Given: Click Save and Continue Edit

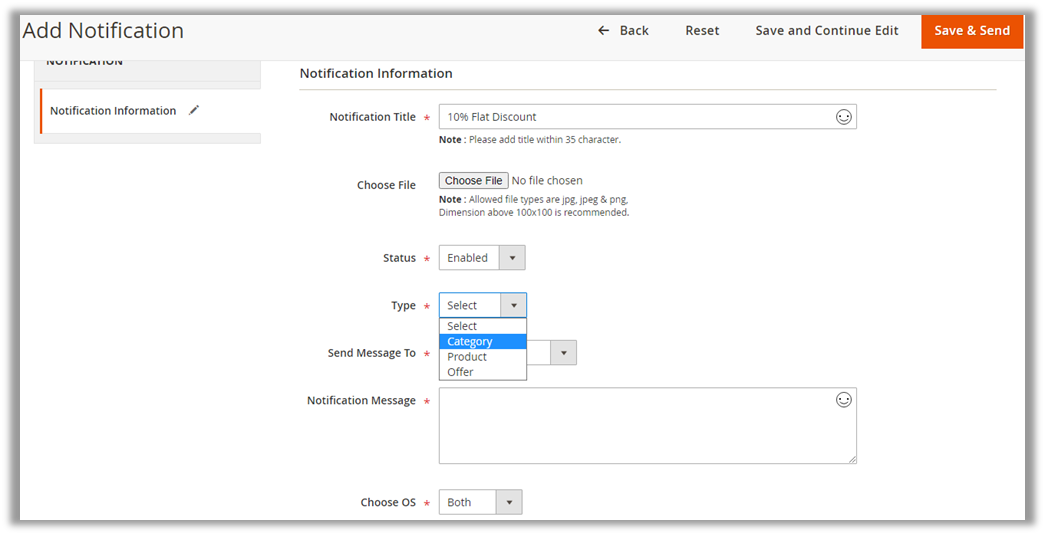Looking at the screenshot, I should click(826, 31).
